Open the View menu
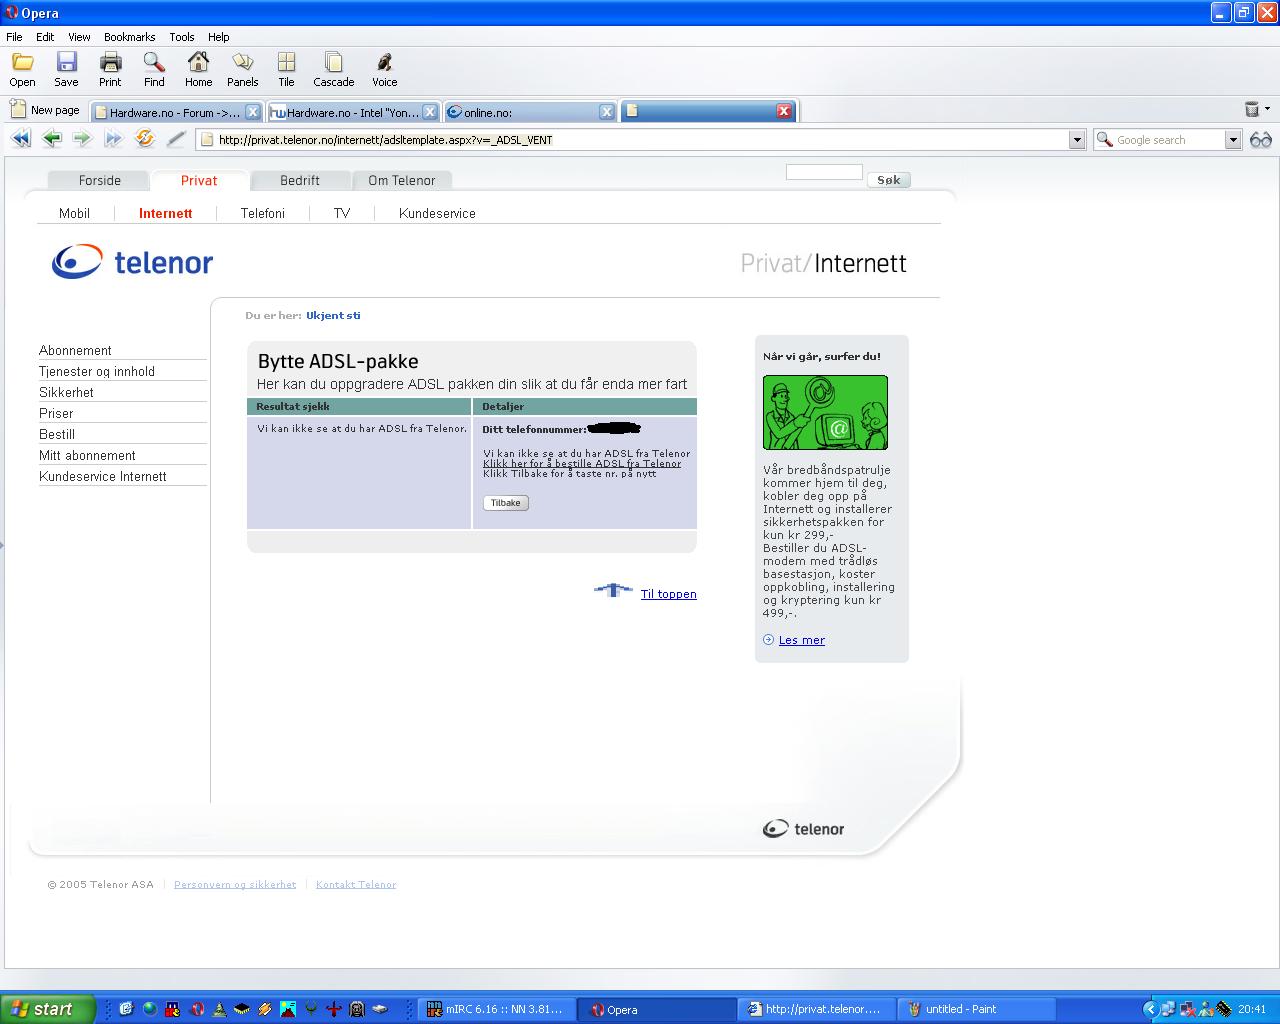The height and width of the screenshot is (1024, 1280). 79,37
